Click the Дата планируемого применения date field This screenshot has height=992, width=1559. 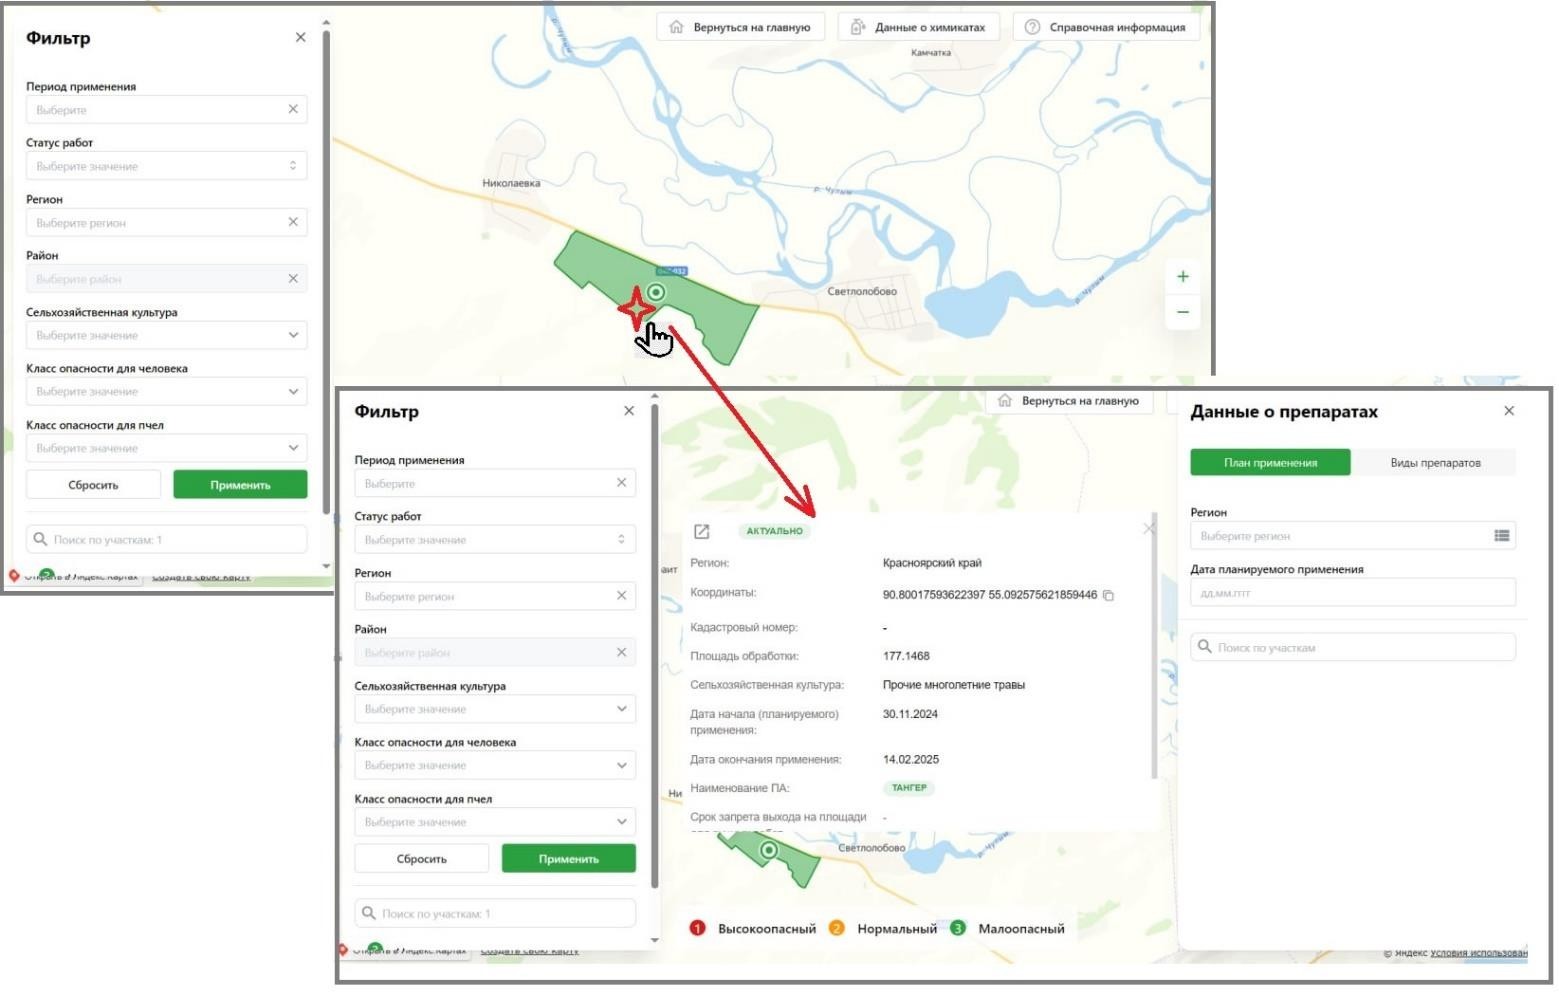[1351, 593]
